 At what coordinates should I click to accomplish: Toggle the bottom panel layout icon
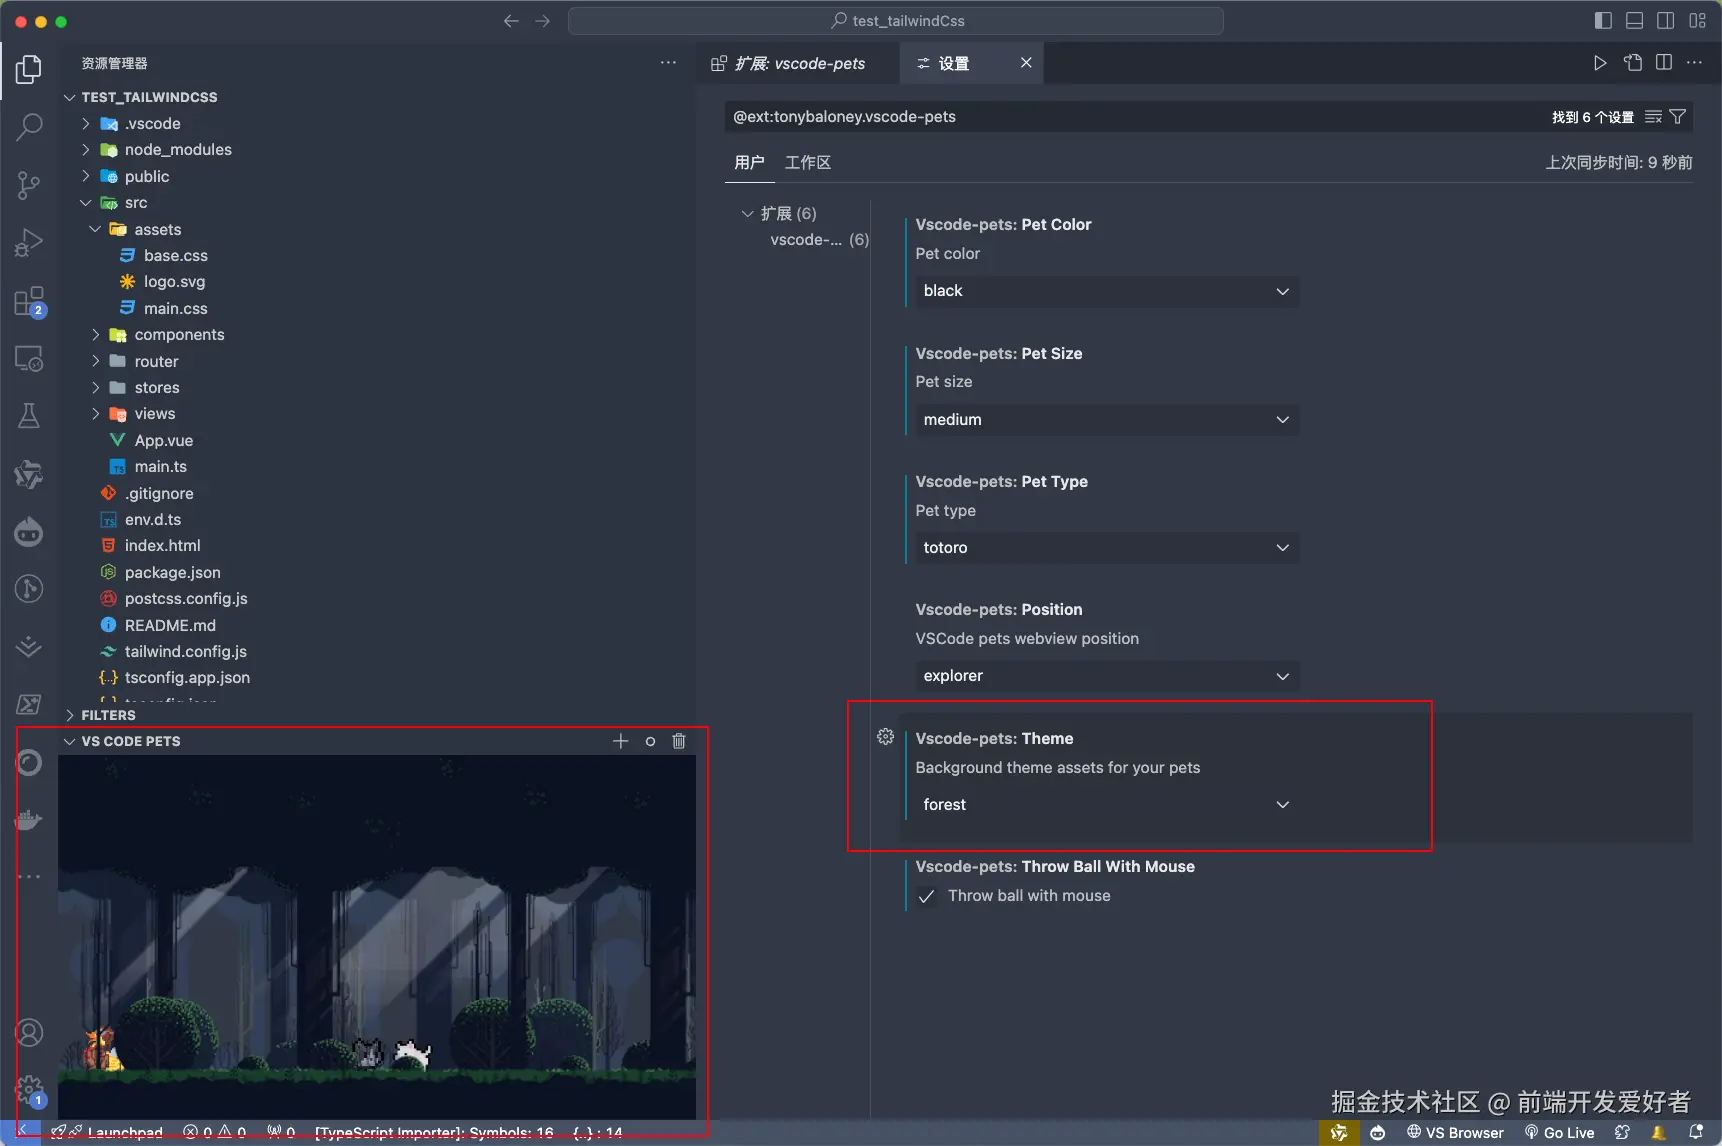(1635, 21)
